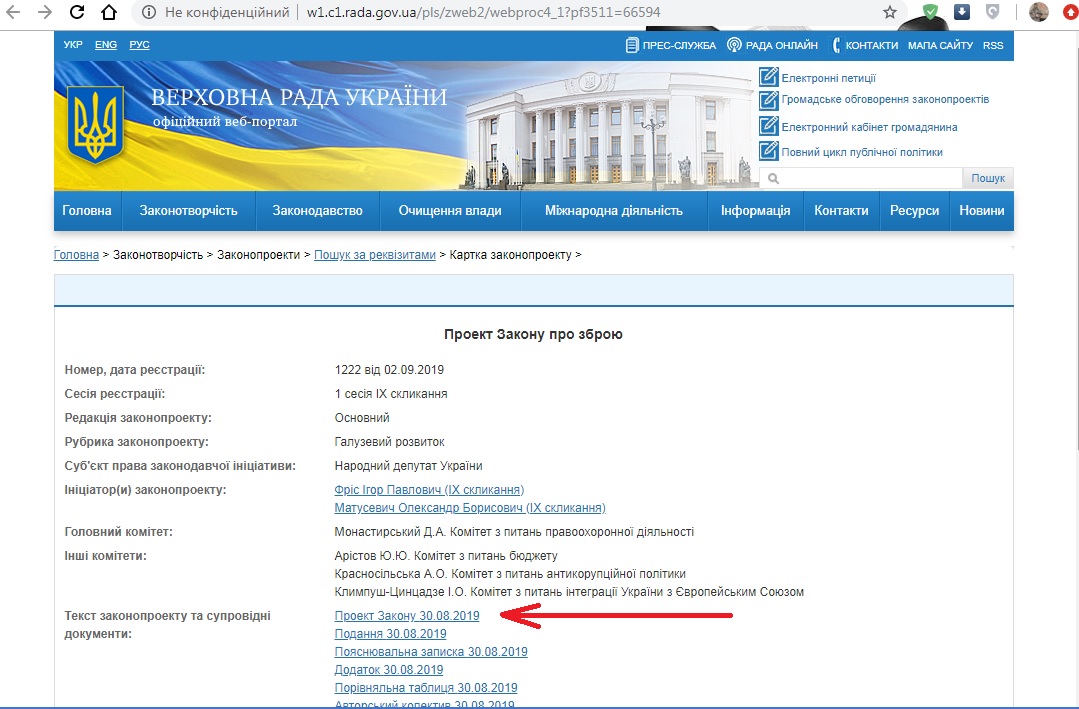
Task: Open ПРЕС-СЛУЖБА text link
Action: click(679, 45)
